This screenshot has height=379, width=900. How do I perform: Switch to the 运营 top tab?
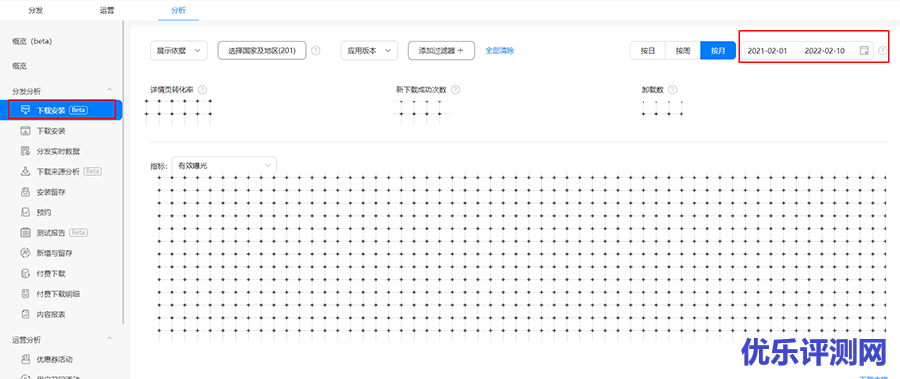click(107, 10)
